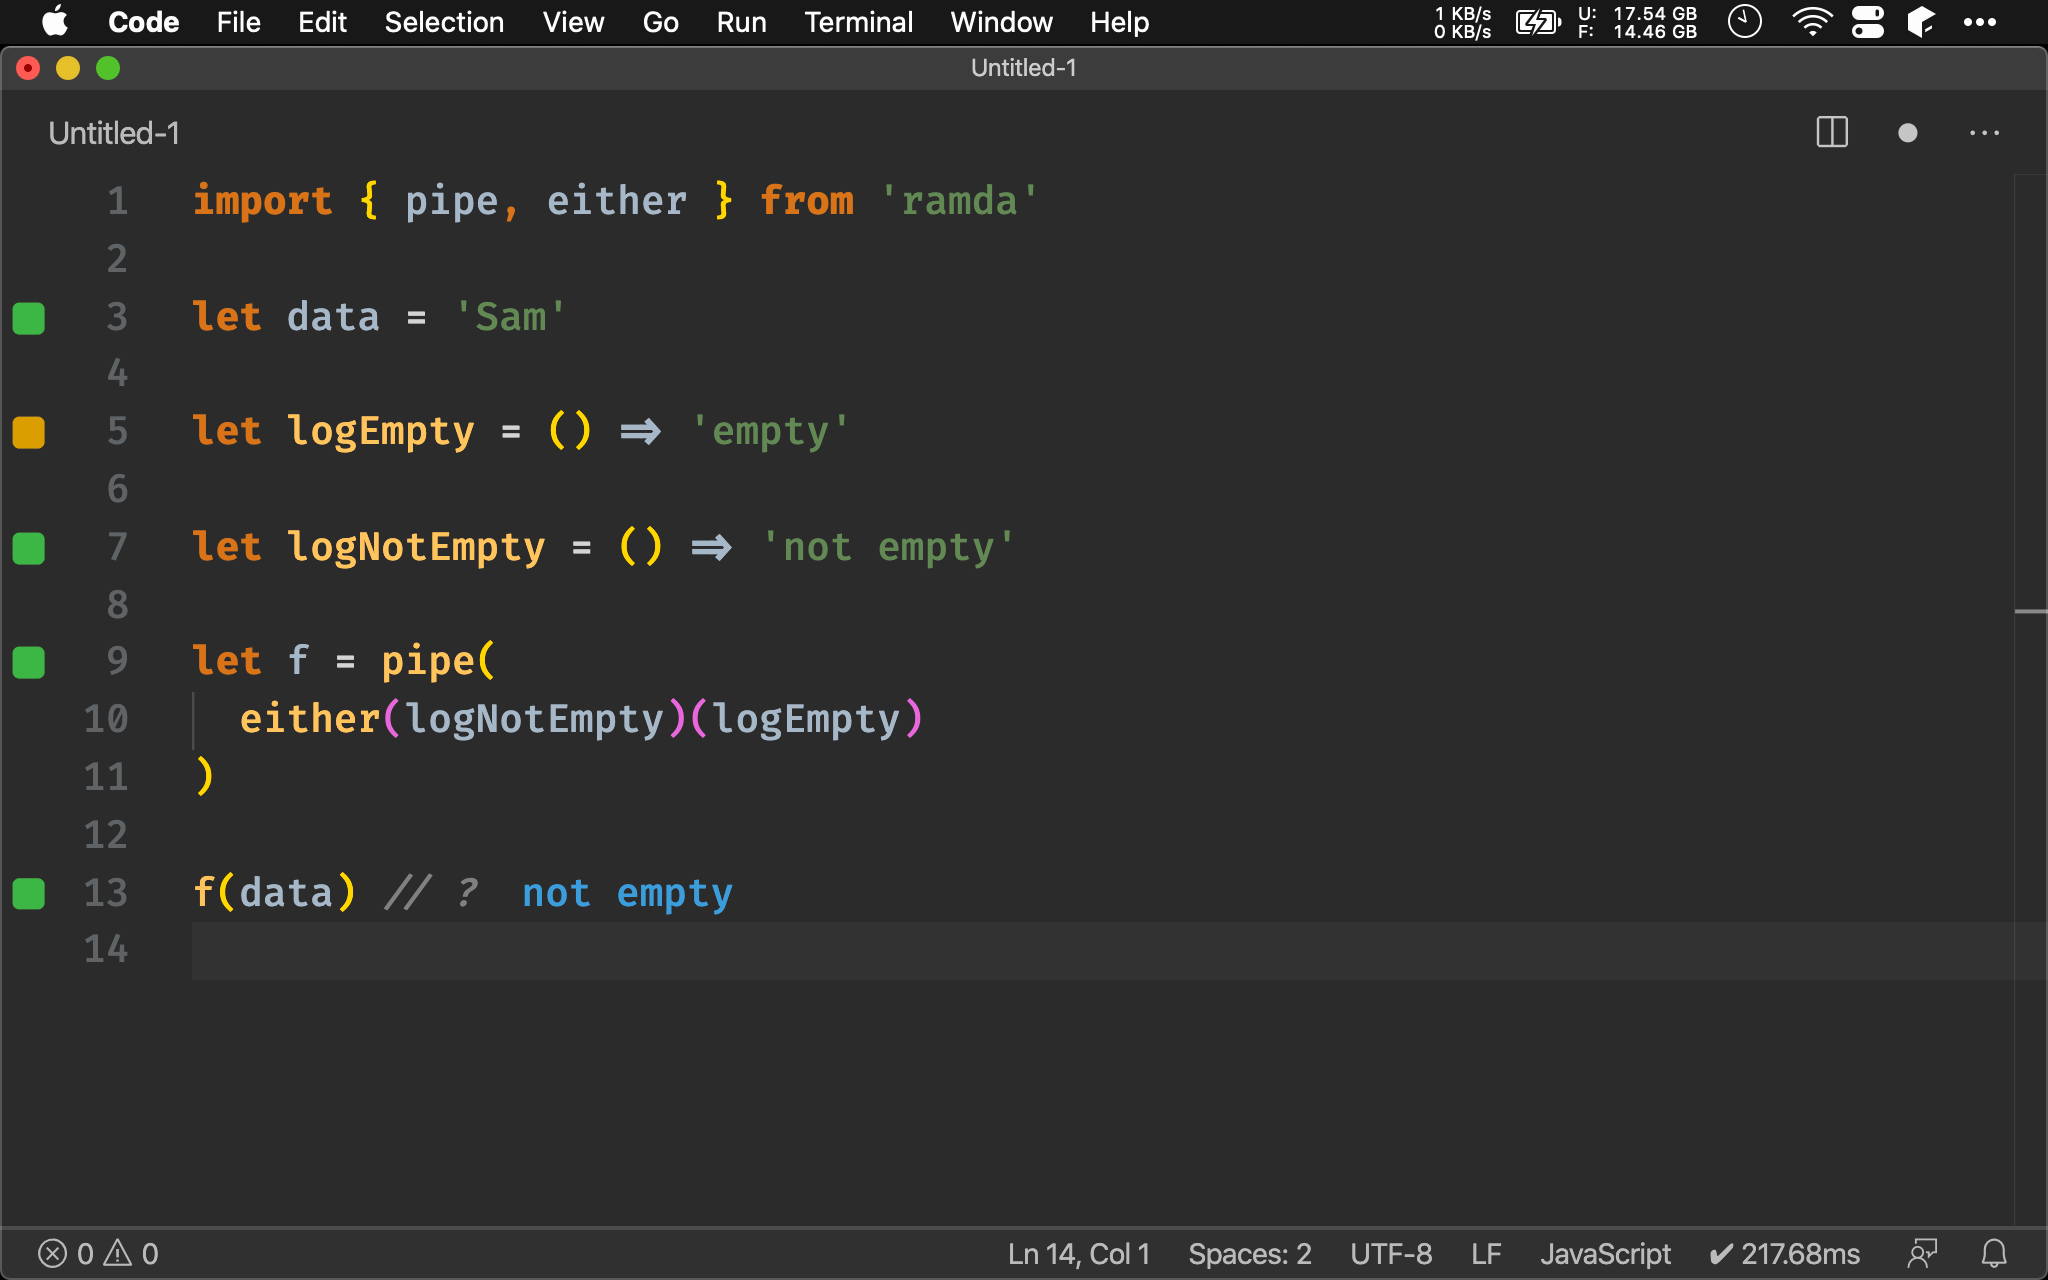Click the feedback person icon in status bar
The width and height of the screenshot is (2048, 1280).
point(1922,1253)
